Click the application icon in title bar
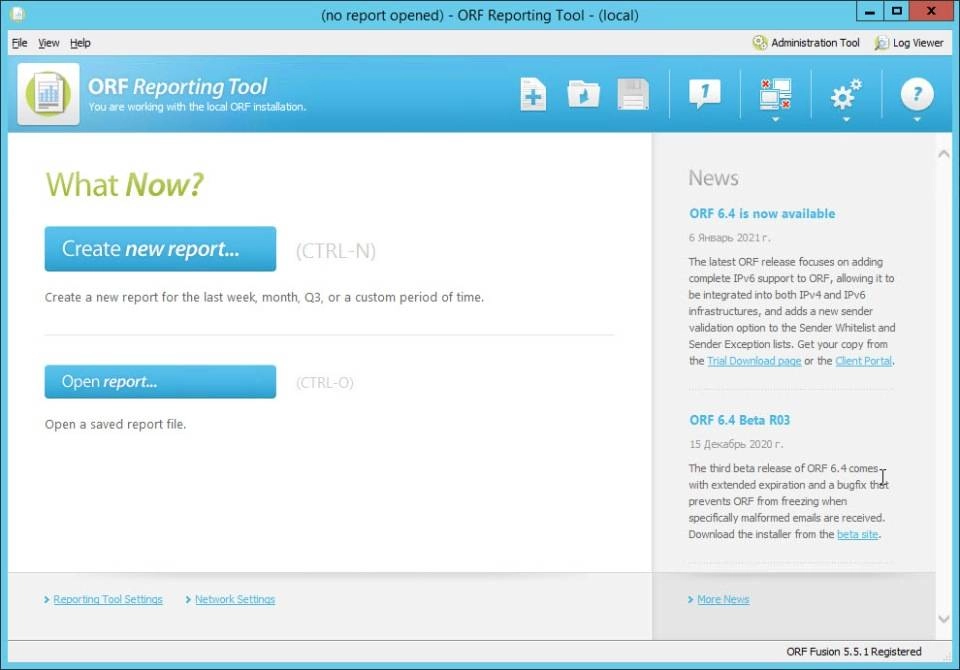This screenshot has width=960, height=670. pos(18,13)
